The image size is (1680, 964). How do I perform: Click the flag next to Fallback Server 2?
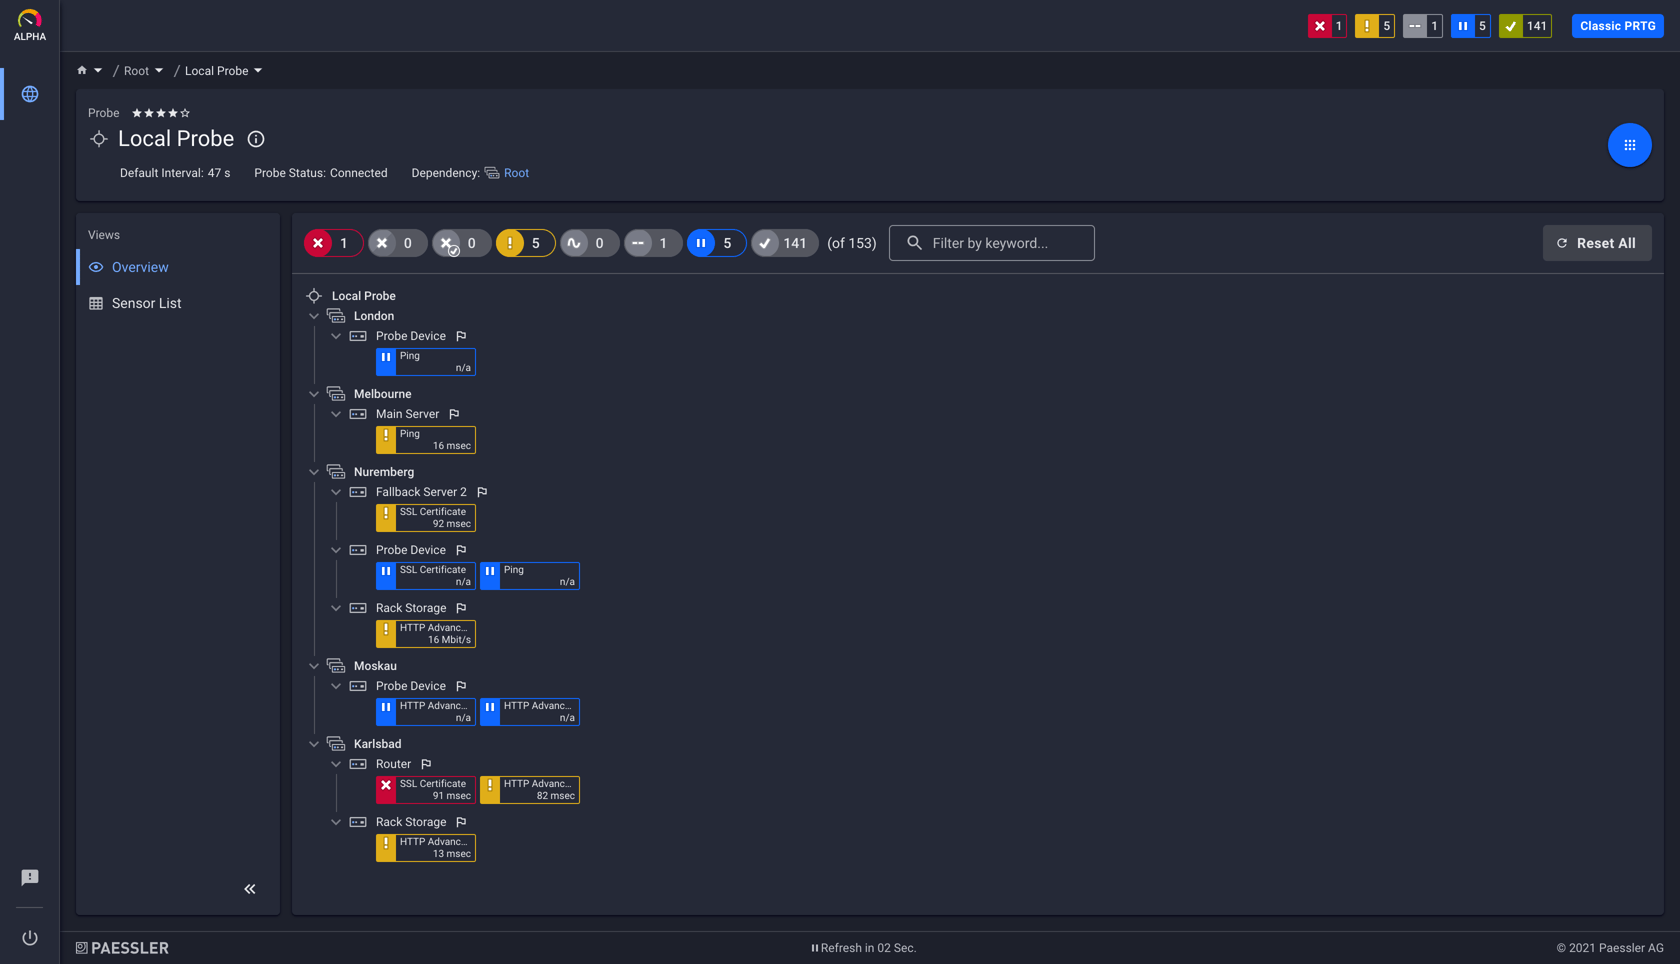[x=482, y=492]
